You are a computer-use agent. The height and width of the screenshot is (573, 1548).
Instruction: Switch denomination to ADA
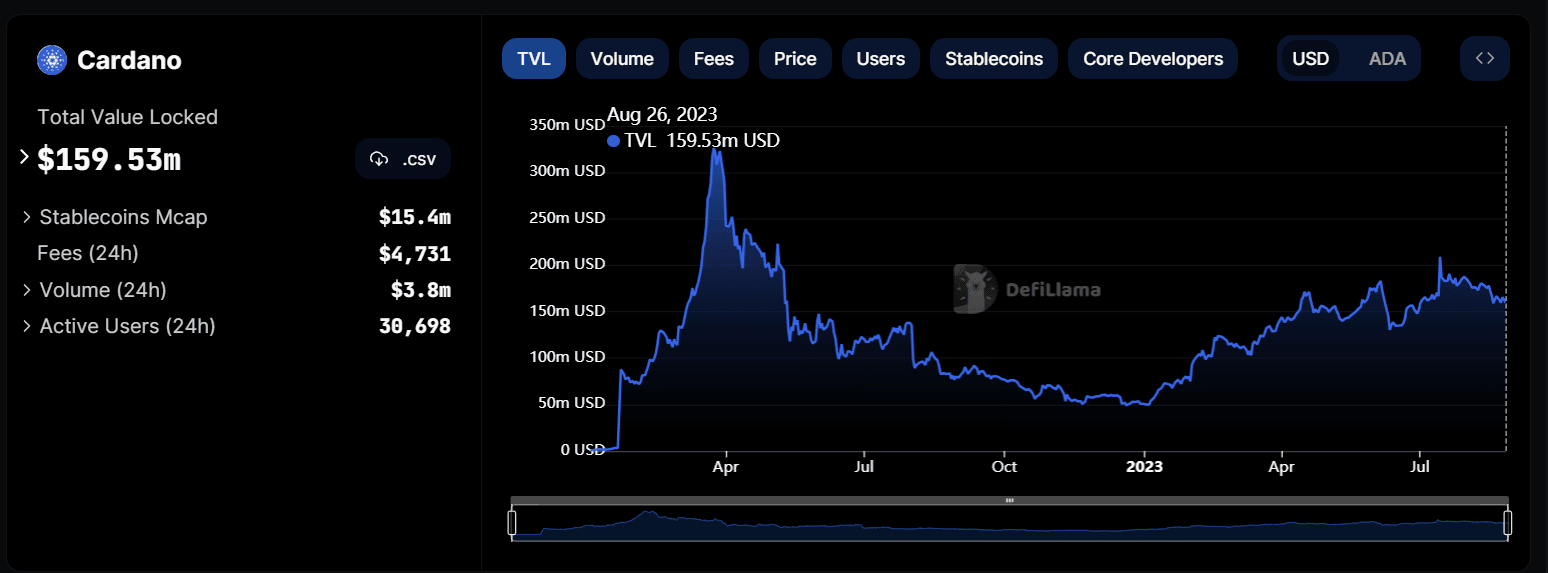(x=1387, y=59)
